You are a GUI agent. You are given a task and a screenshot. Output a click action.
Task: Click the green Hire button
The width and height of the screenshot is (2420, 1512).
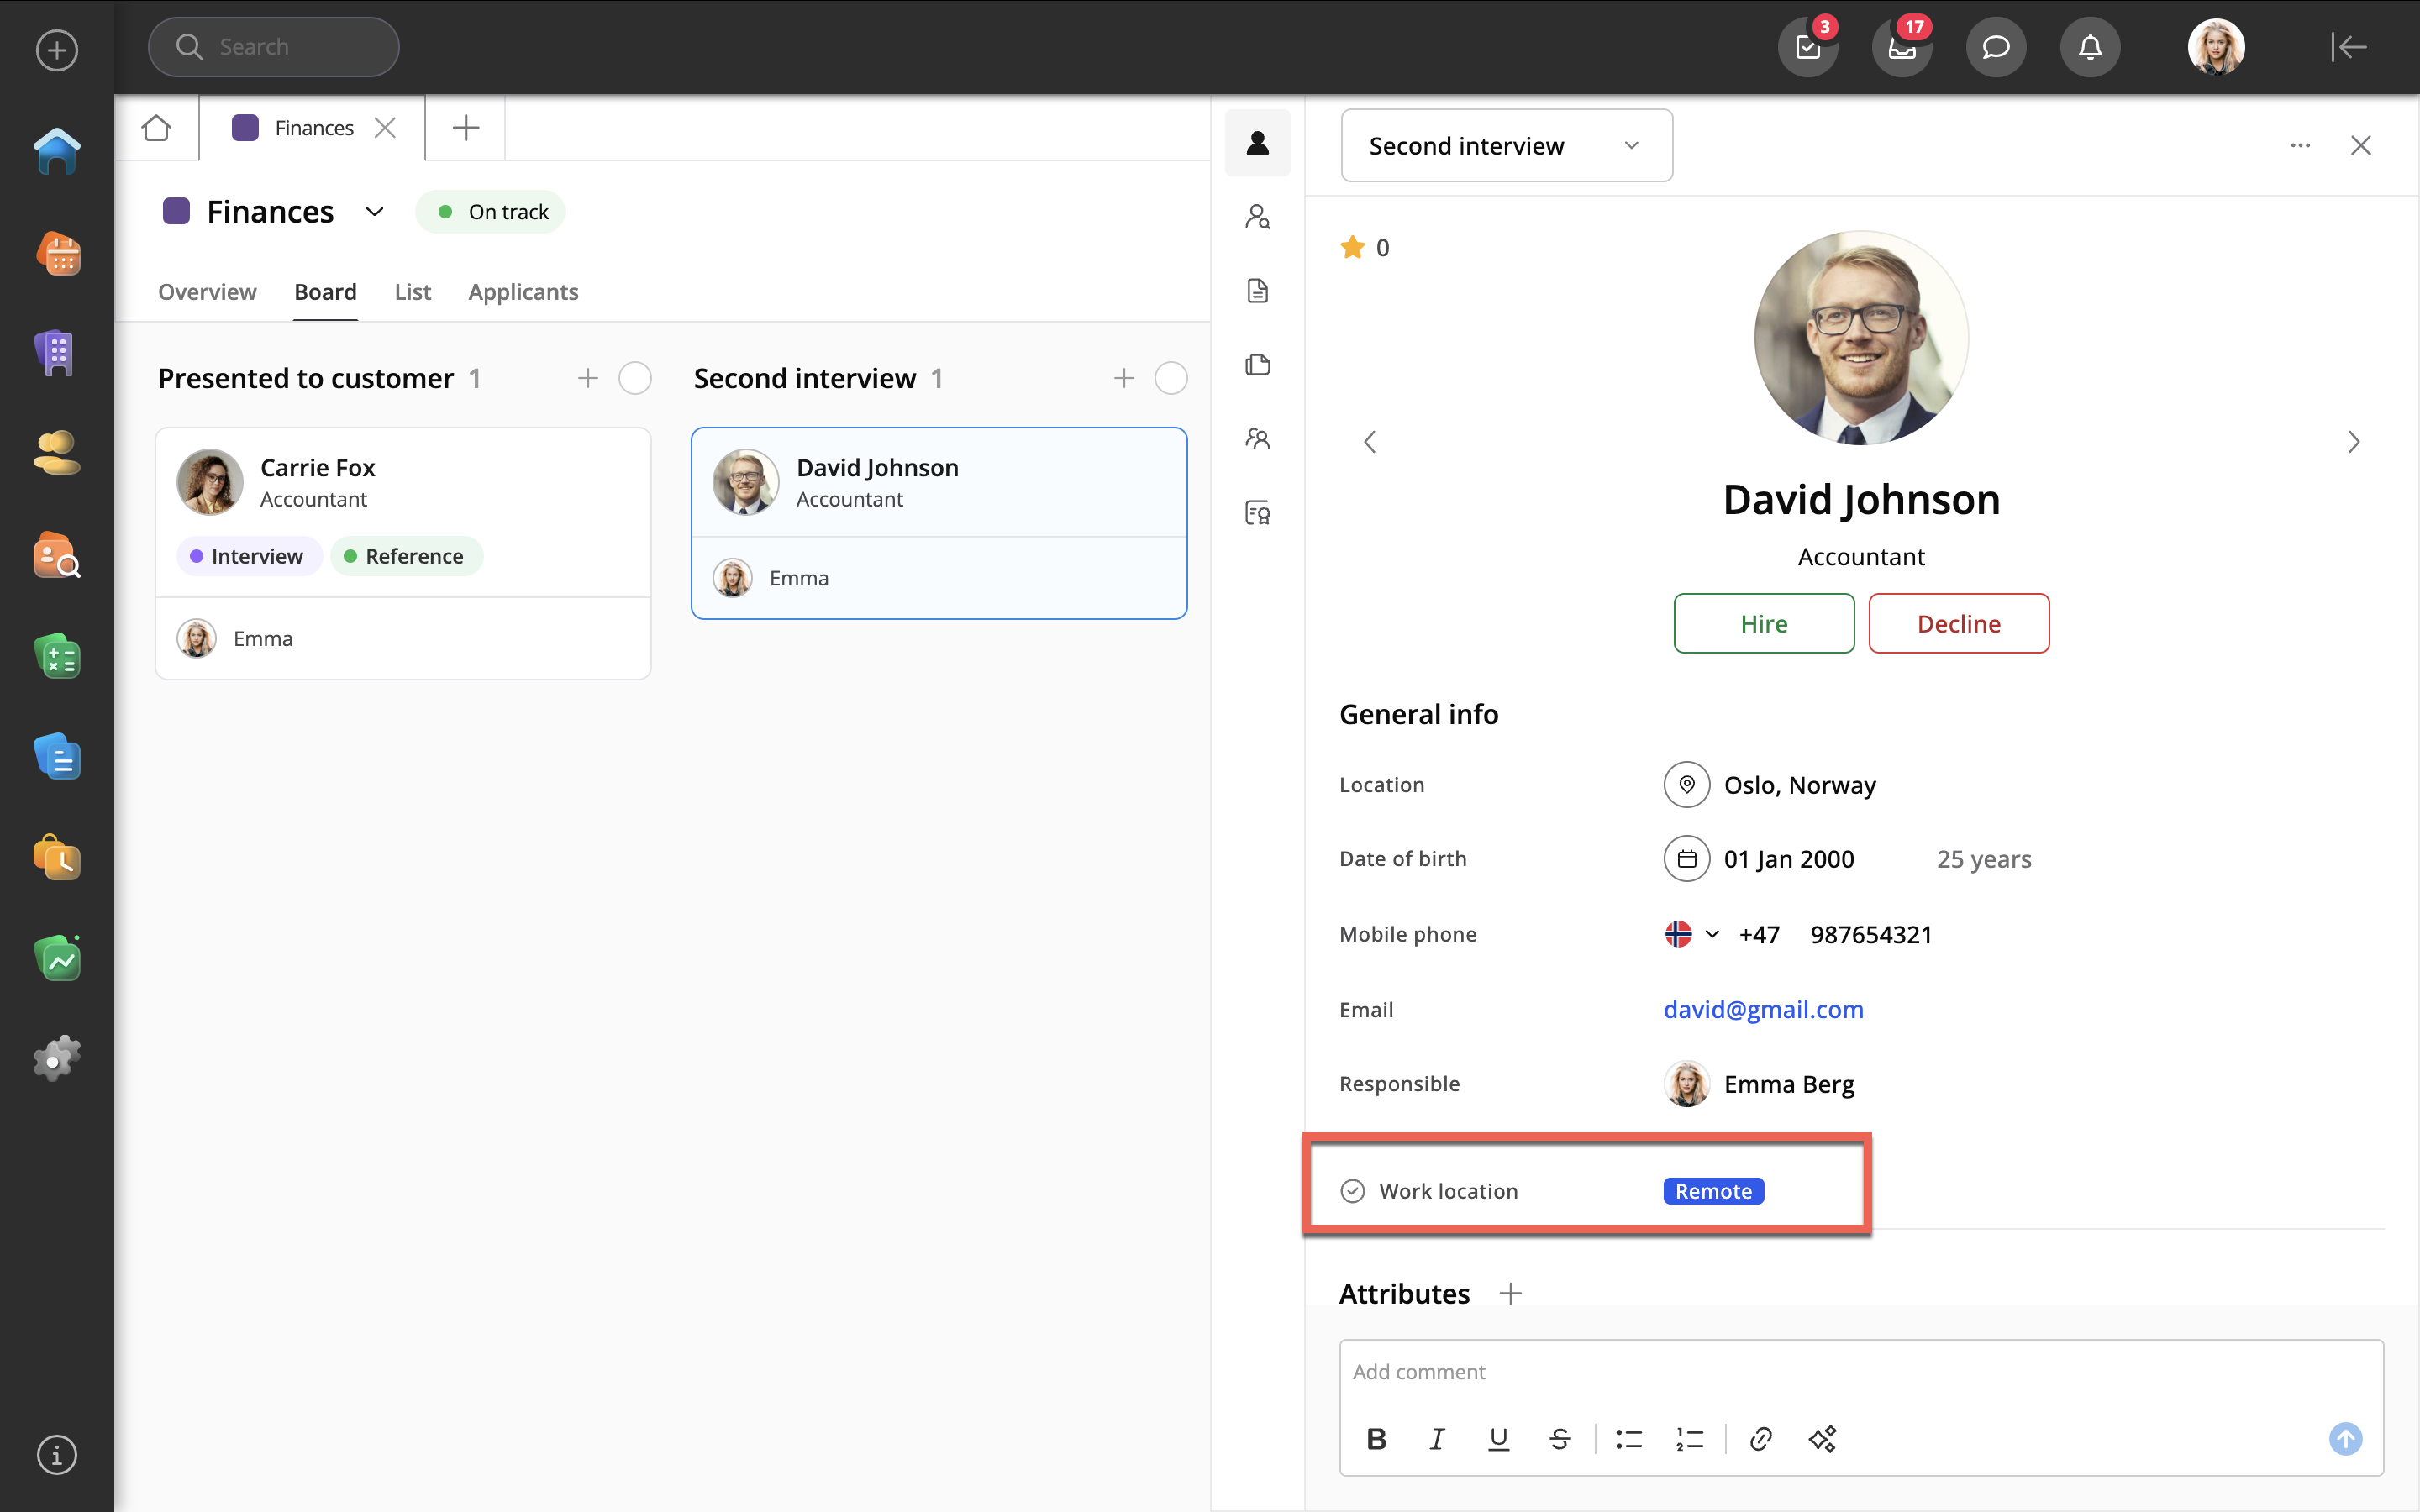1764,624
